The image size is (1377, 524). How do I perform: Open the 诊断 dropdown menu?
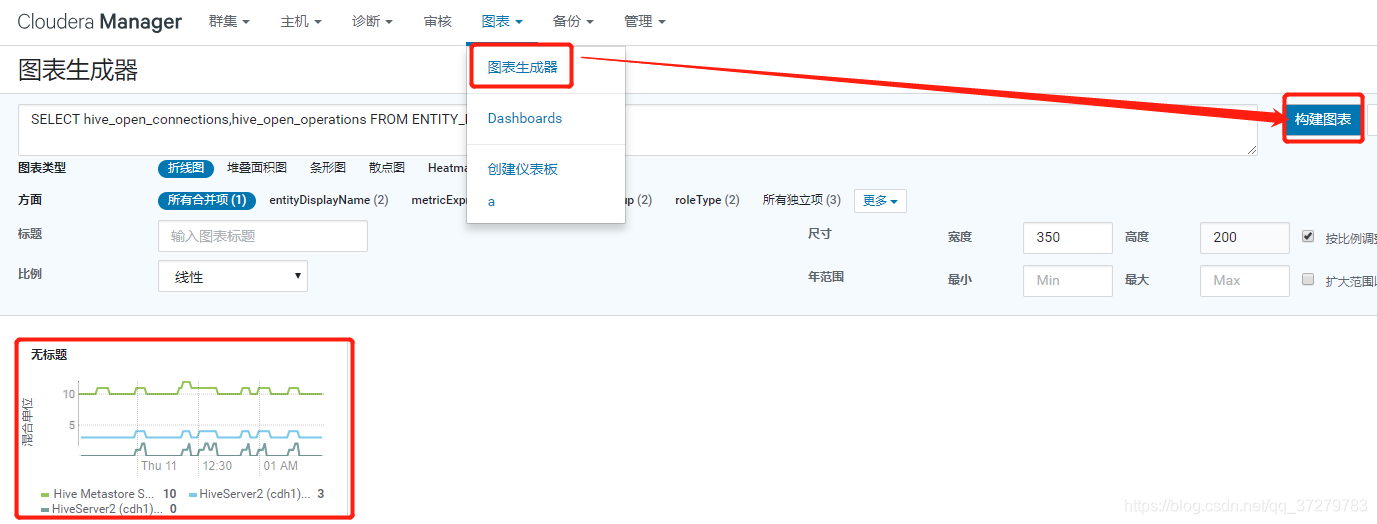point(372,21)
